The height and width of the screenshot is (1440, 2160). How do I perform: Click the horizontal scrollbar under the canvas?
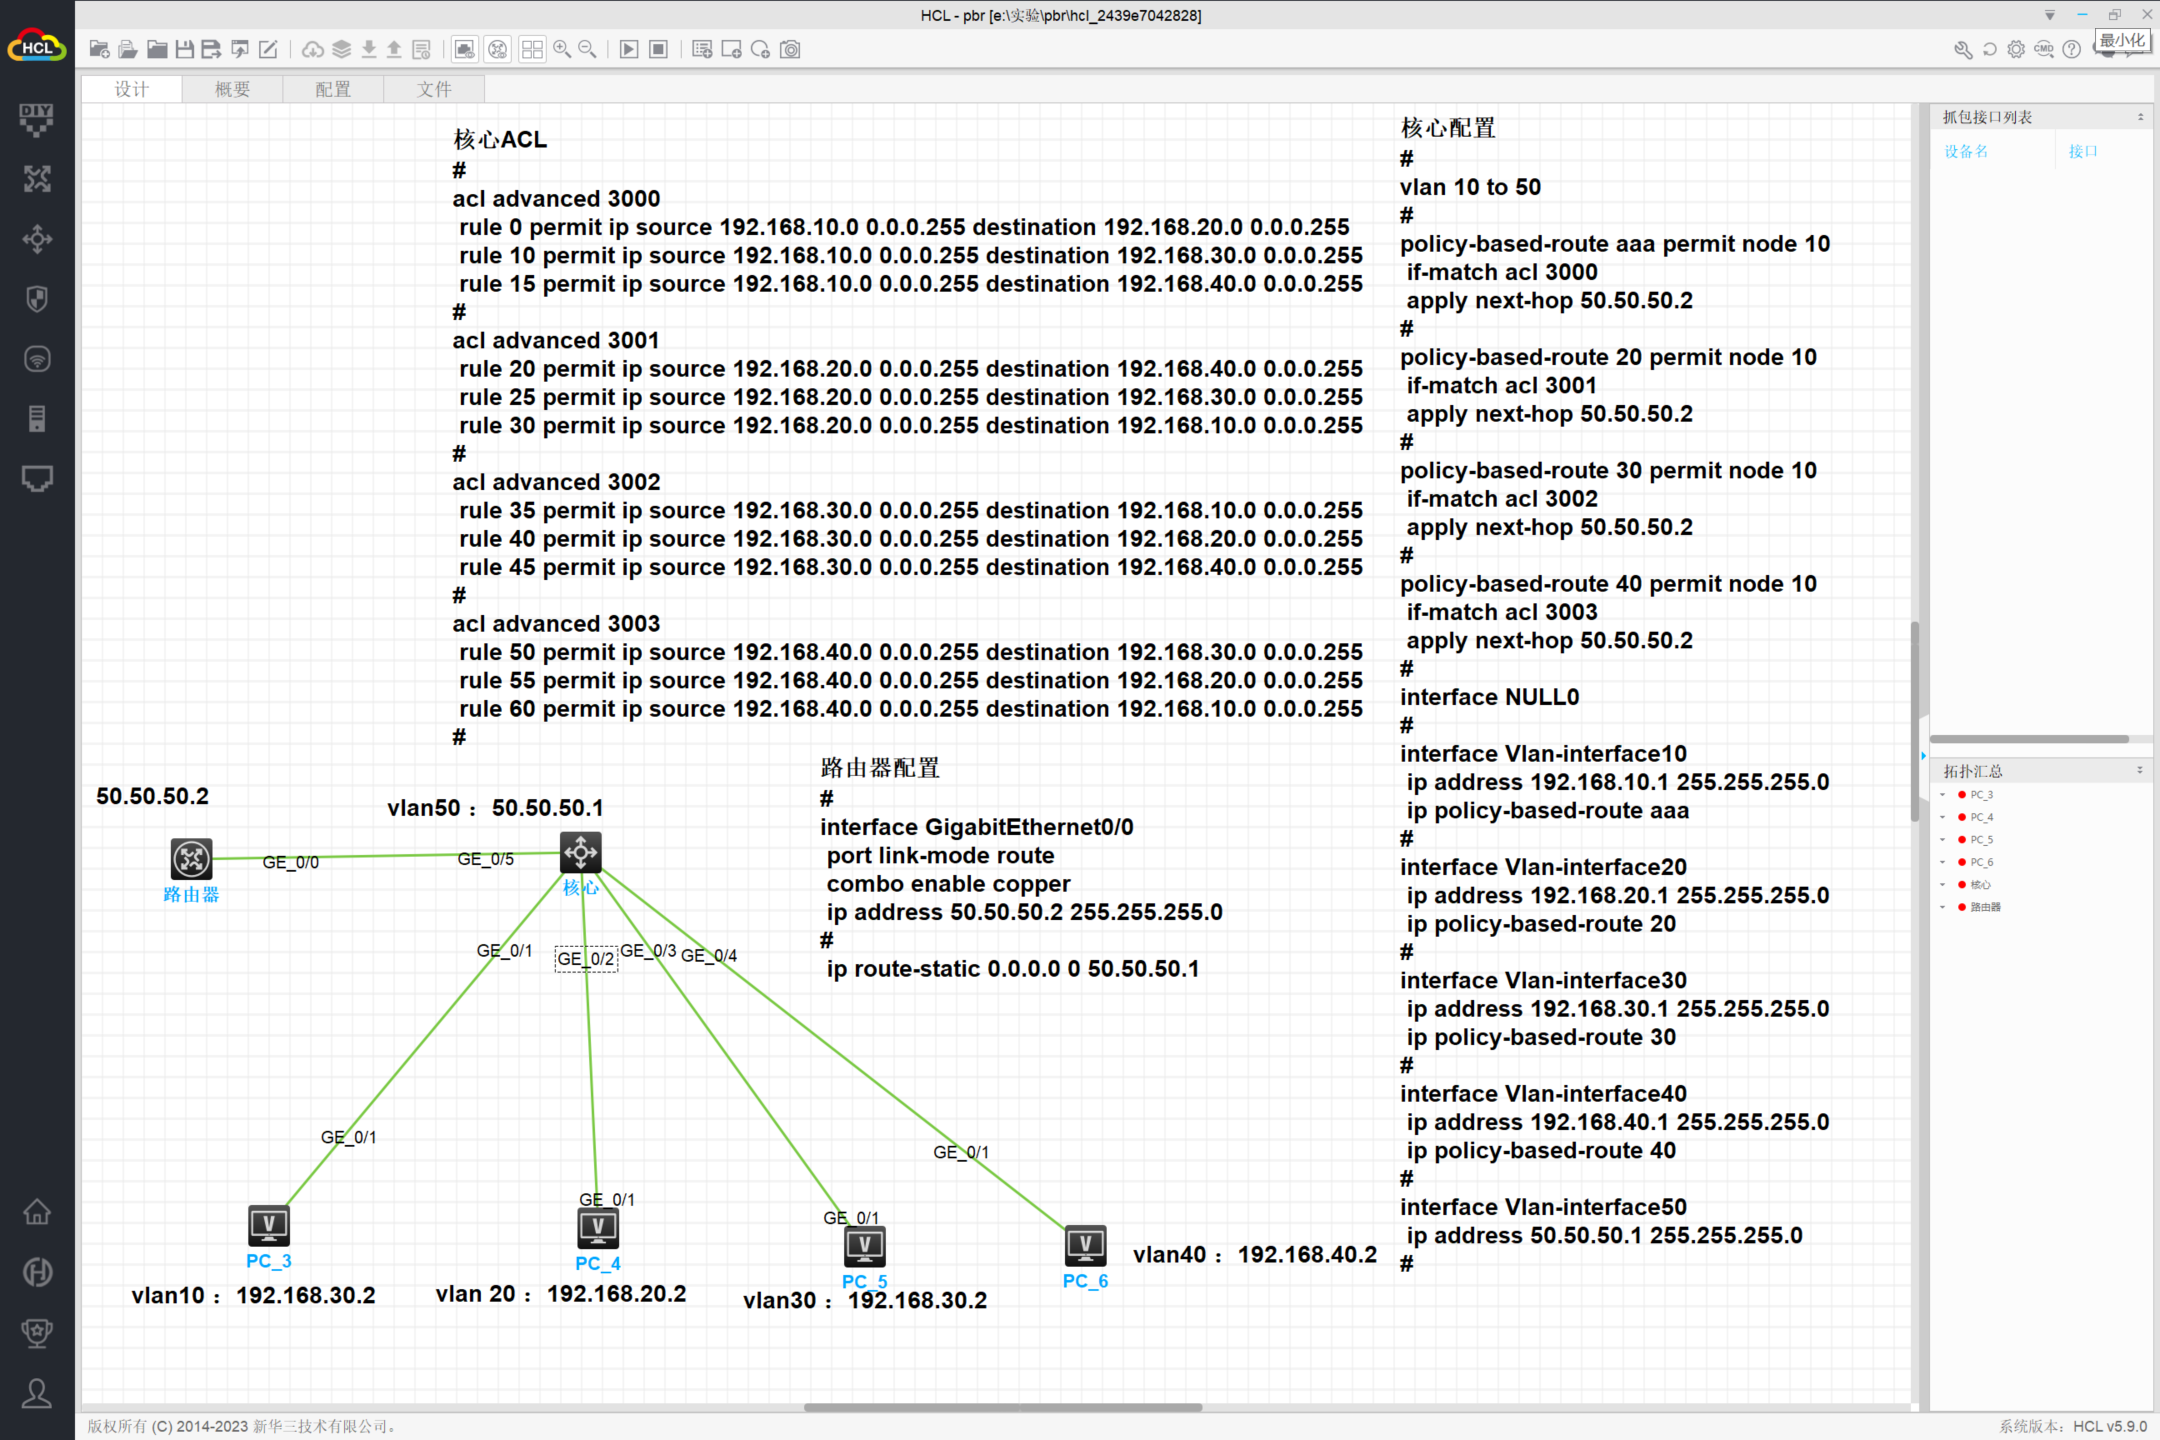click(x=1002, y=1407)
